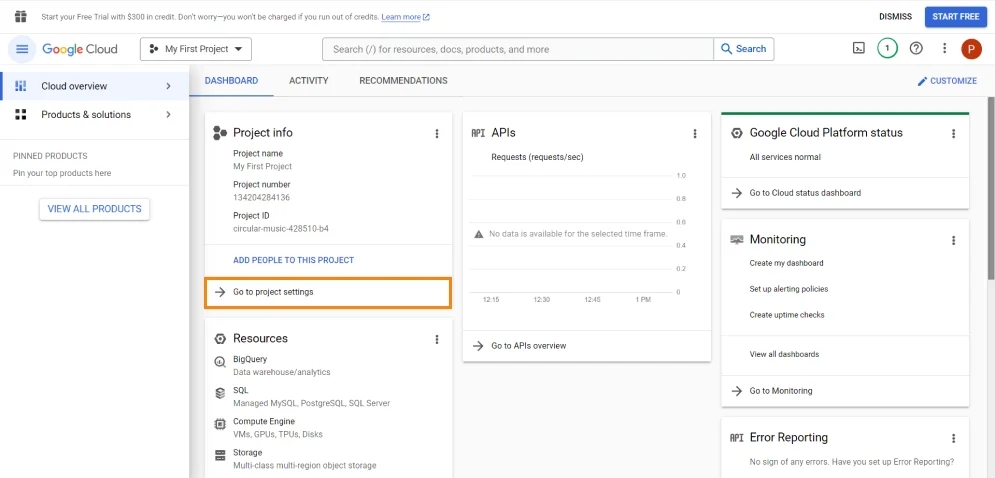The height and width of the screenshot is (478, 995).
Task: Switch to the Recommendations tab
Action: [403, 81]
